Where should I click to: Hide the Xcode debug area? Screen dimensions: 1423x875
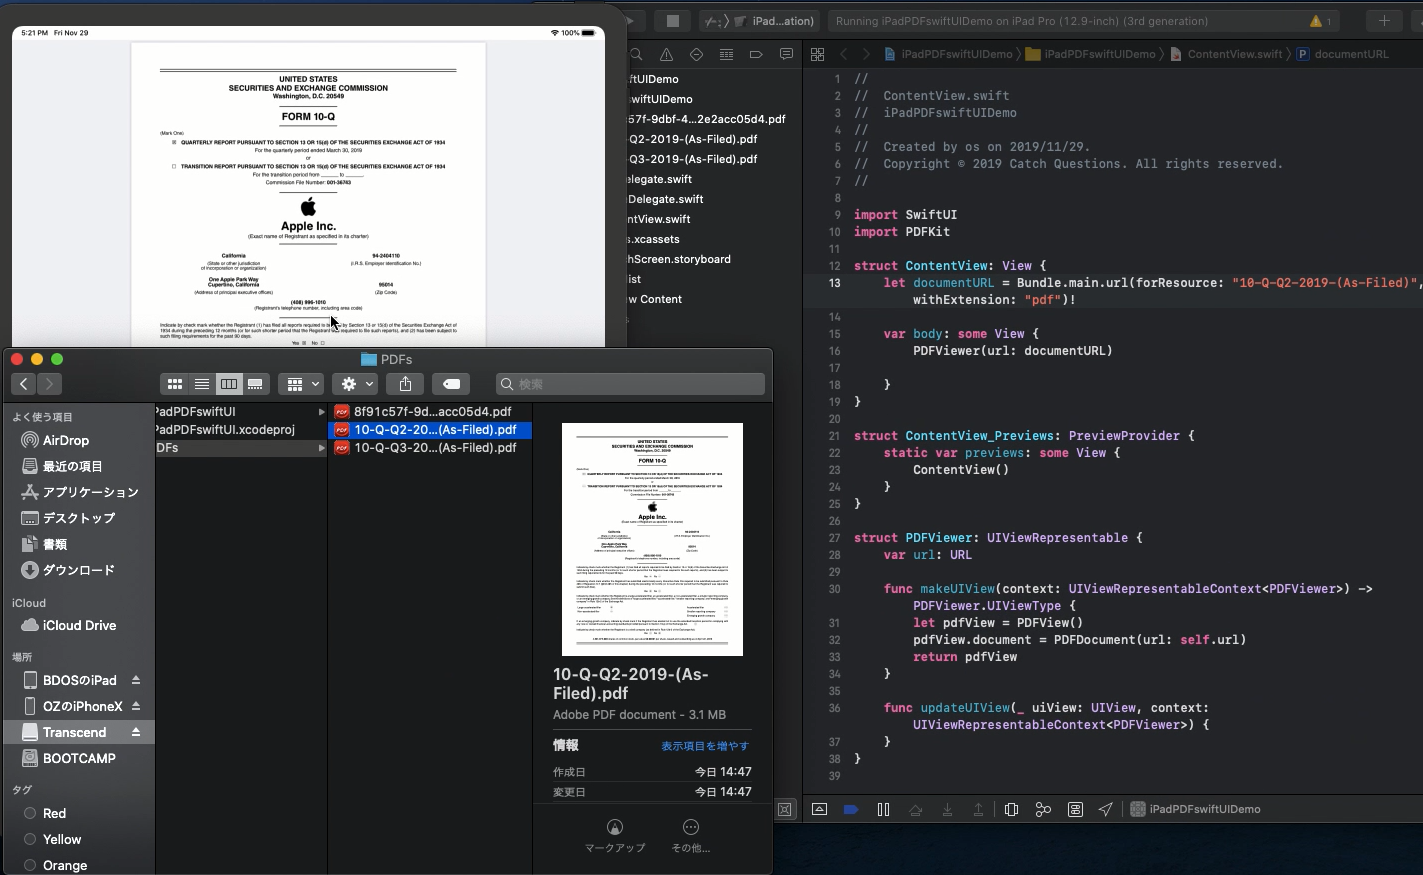click(x=819, y=809)
